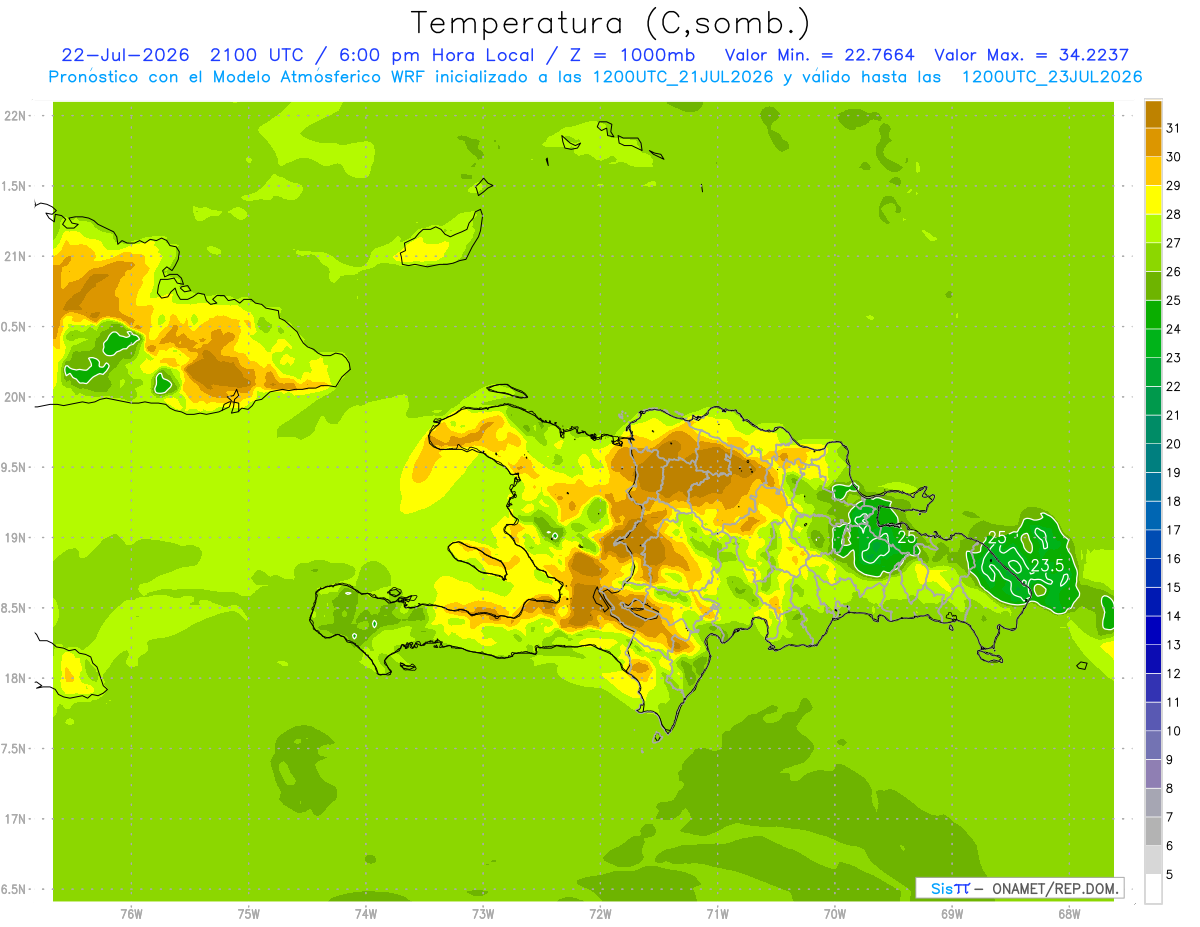The height and width of the screenshot is (927, 1200).
Task: Click the "1200UTC_23JUL2026" valid-until time
Action: [1052, 77]
